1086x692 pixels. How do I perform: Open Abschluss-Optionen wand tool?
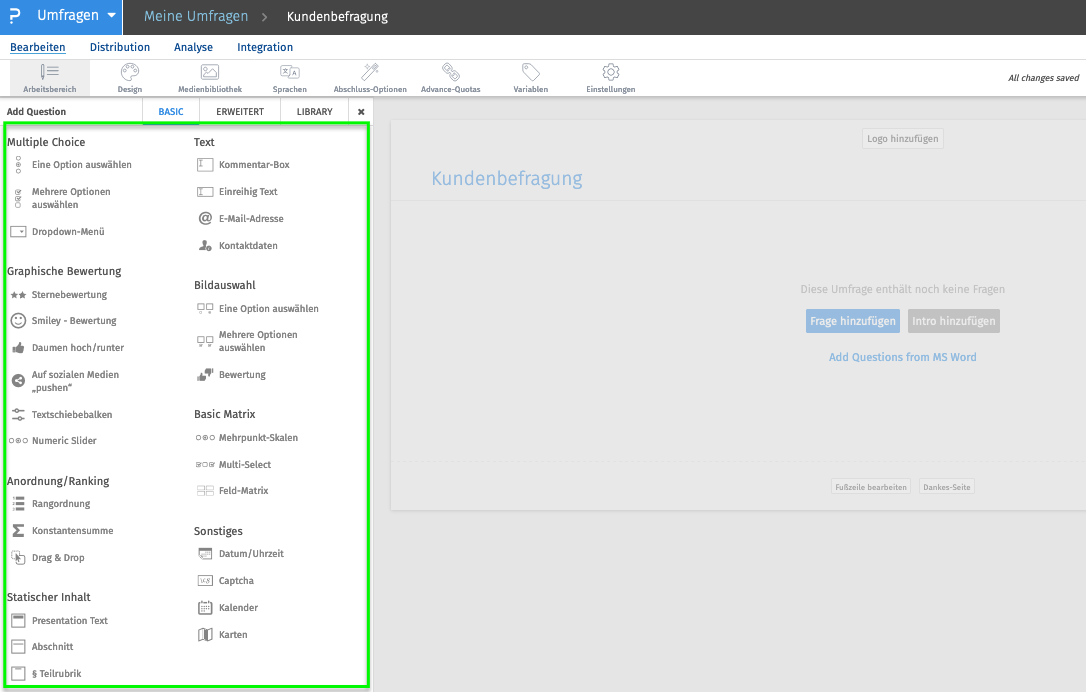click(370, 78)
